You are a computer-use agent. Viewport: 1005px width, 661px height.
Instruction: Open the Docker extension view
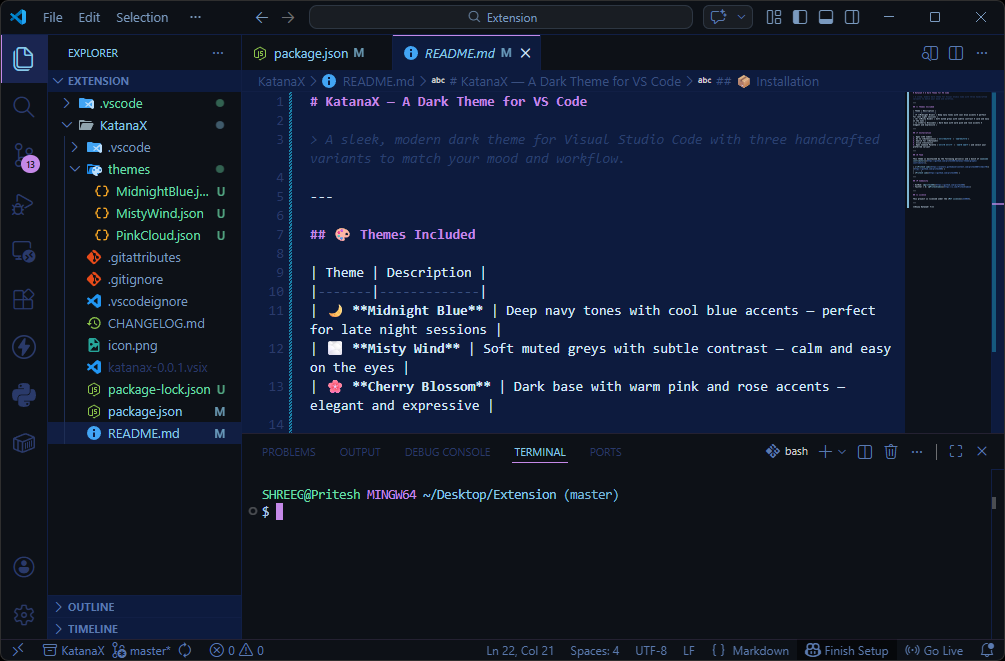click(23, 443)
